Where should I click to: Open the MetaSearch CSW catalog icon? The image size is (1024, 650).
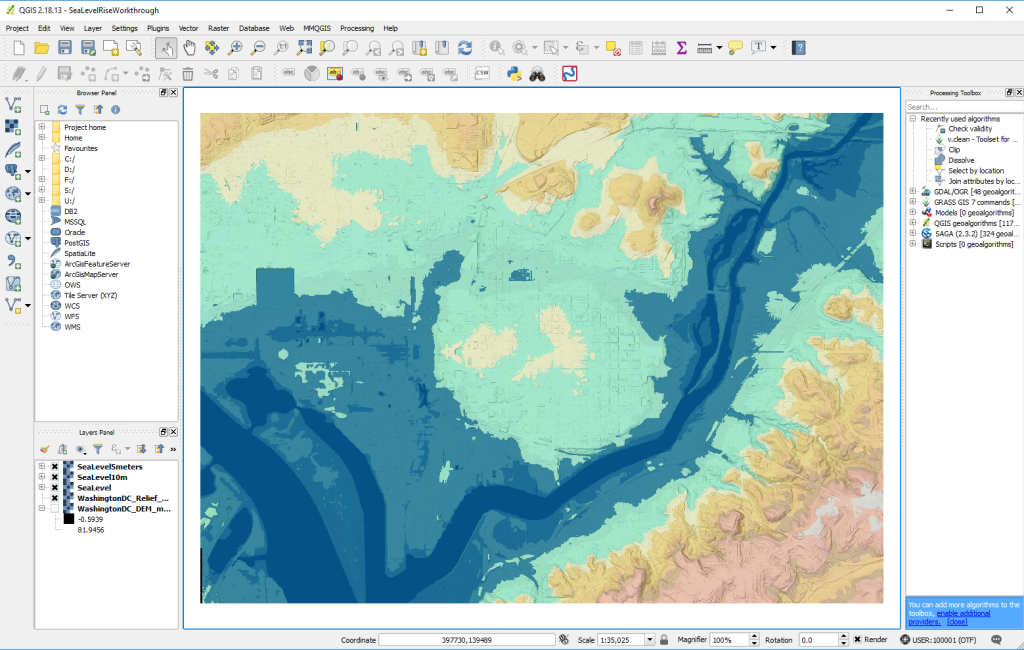point(482,73)
